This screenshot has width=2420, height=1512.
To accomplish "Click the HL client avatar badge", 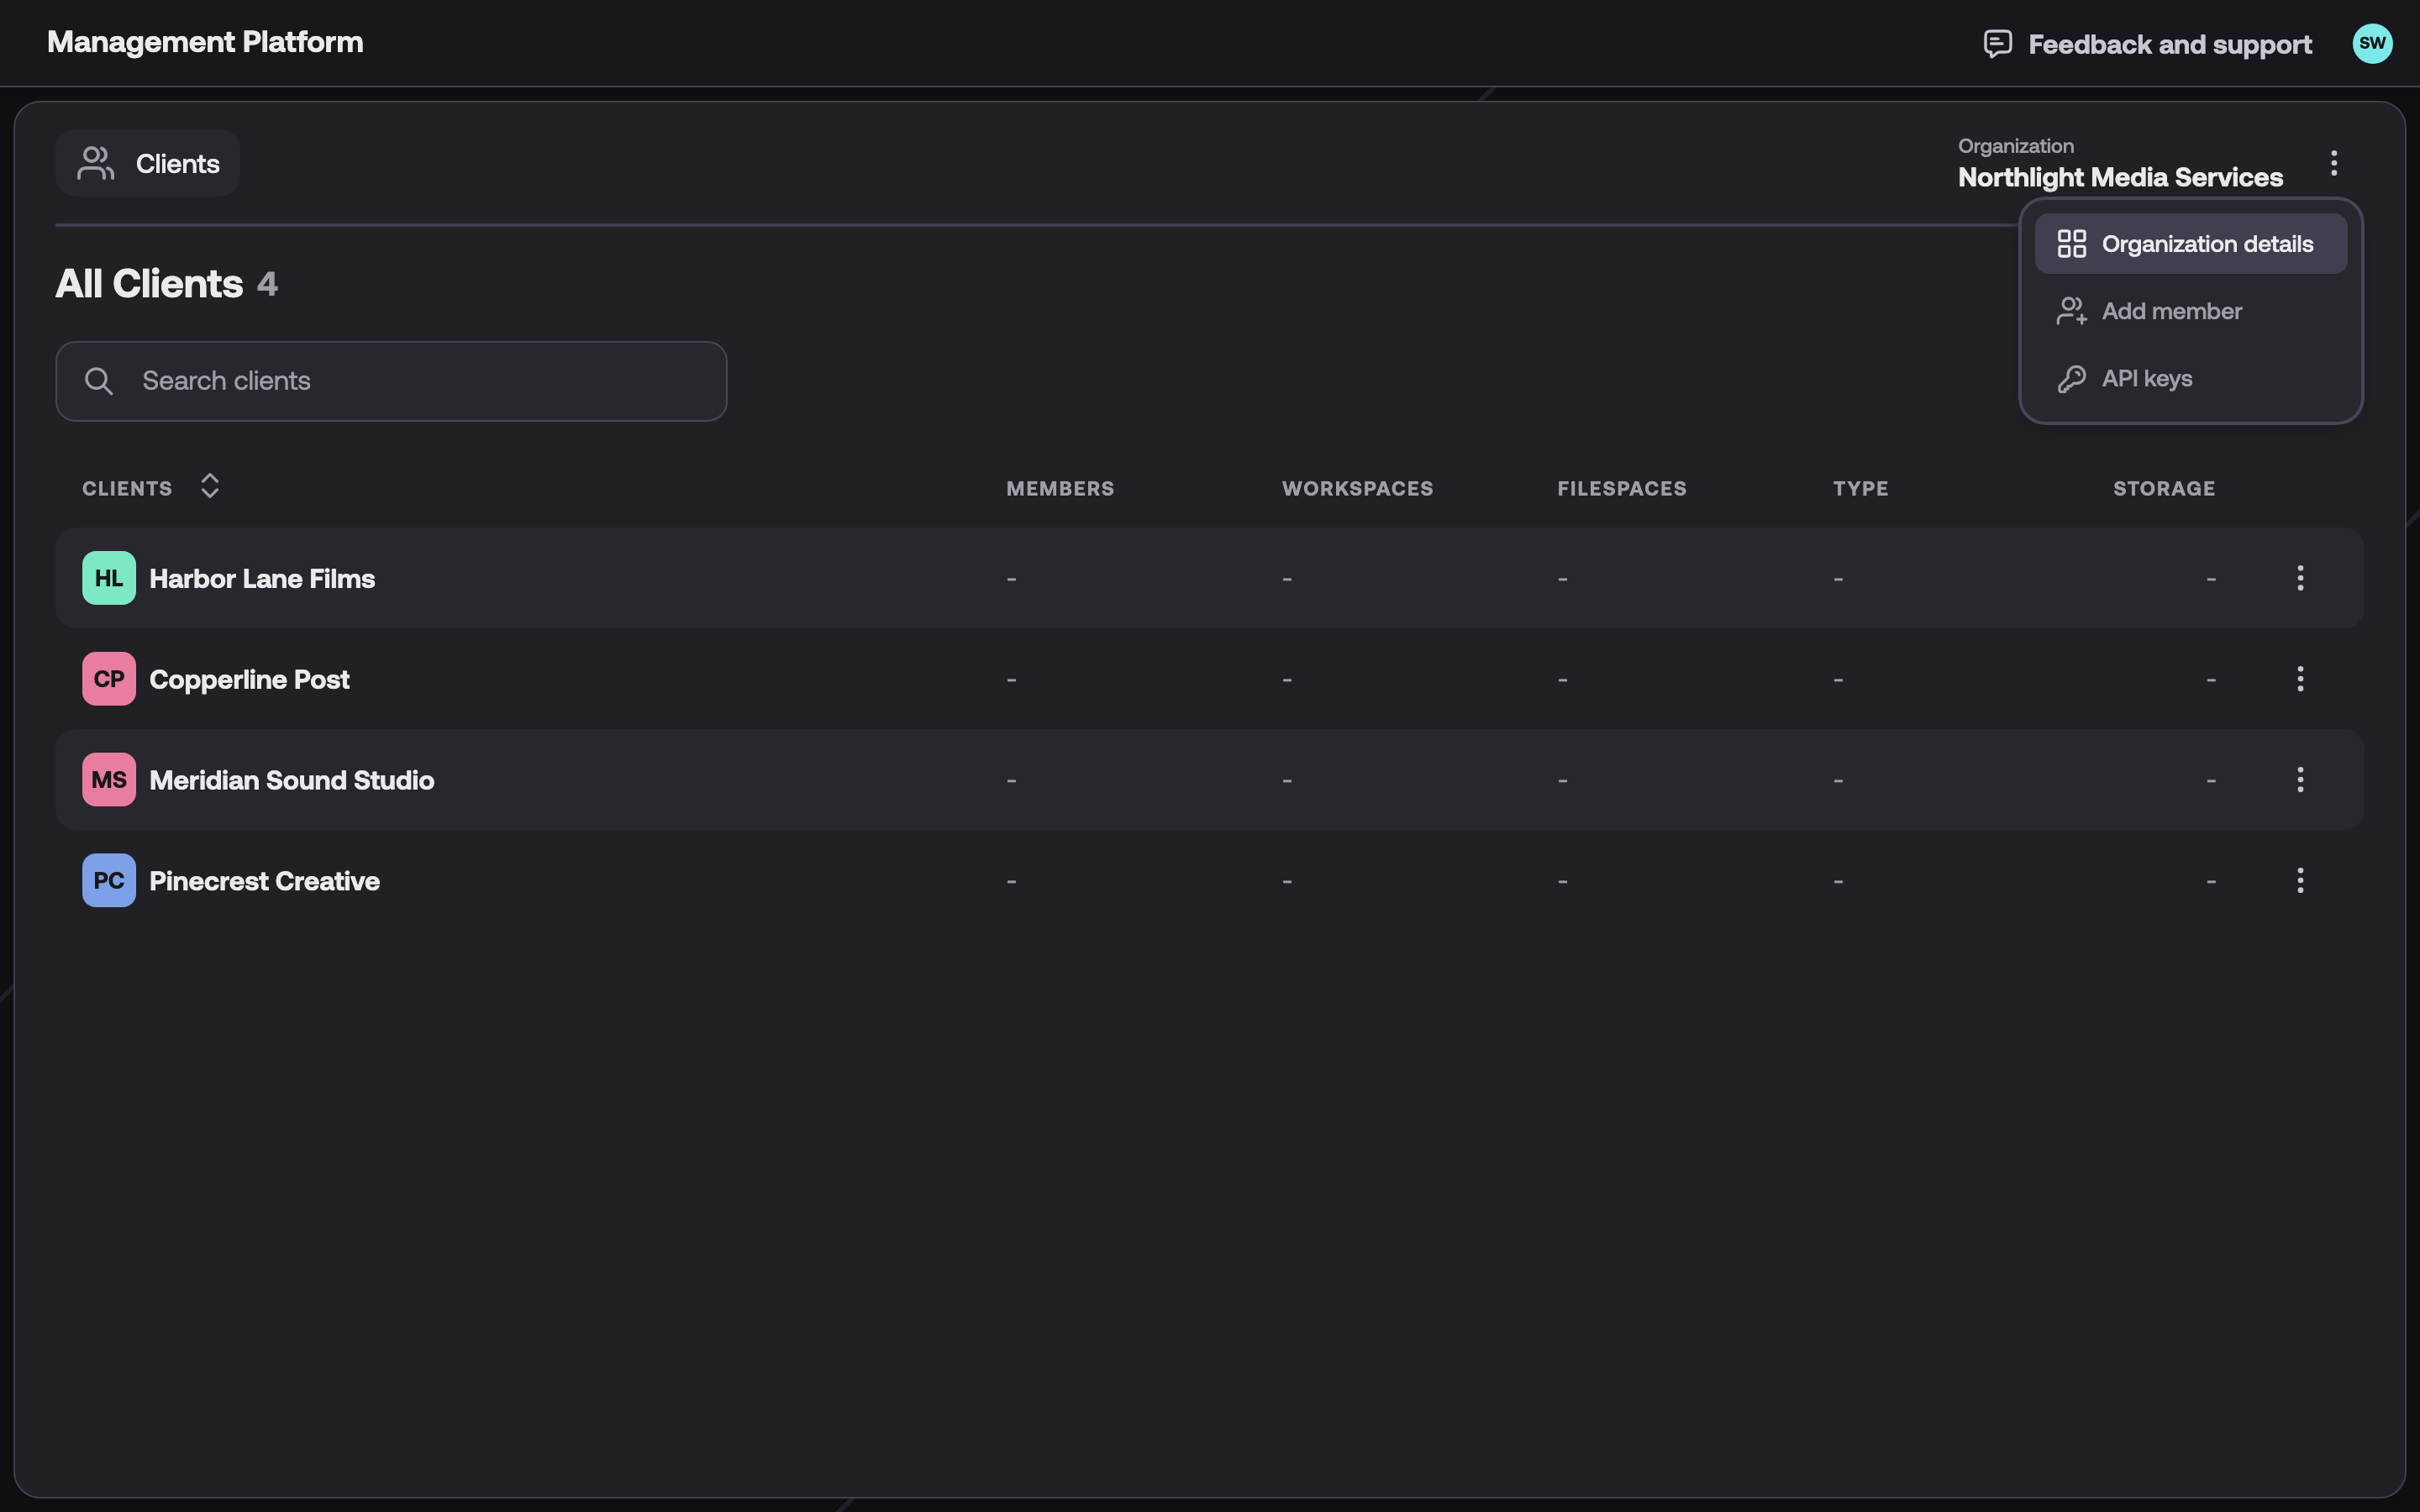I will pyautogui.click(x=109, y=578).
